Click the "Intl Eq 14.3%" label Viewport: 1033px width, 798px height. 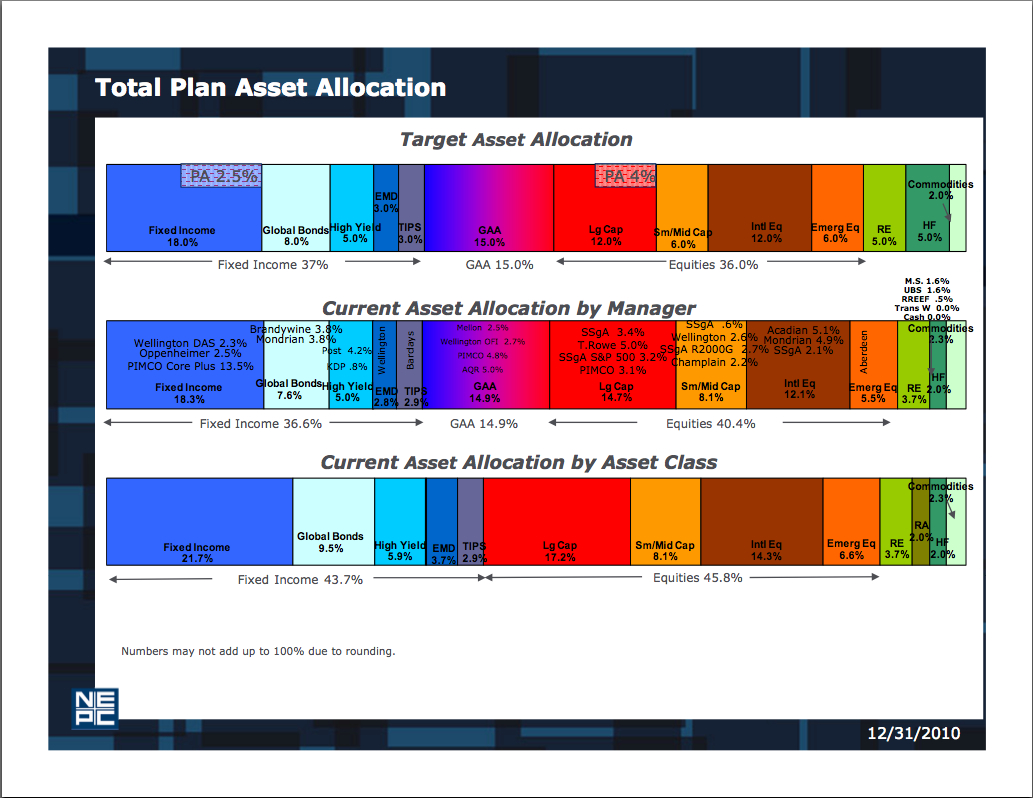(766, 550)
